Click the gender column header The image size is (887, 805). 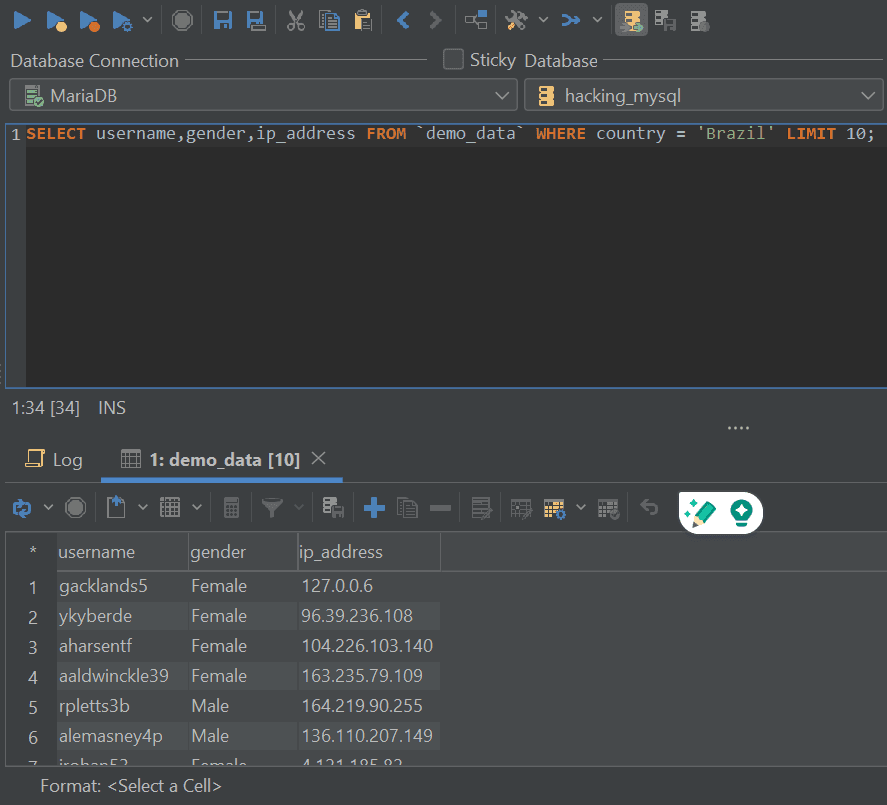[x=243, y=552]
